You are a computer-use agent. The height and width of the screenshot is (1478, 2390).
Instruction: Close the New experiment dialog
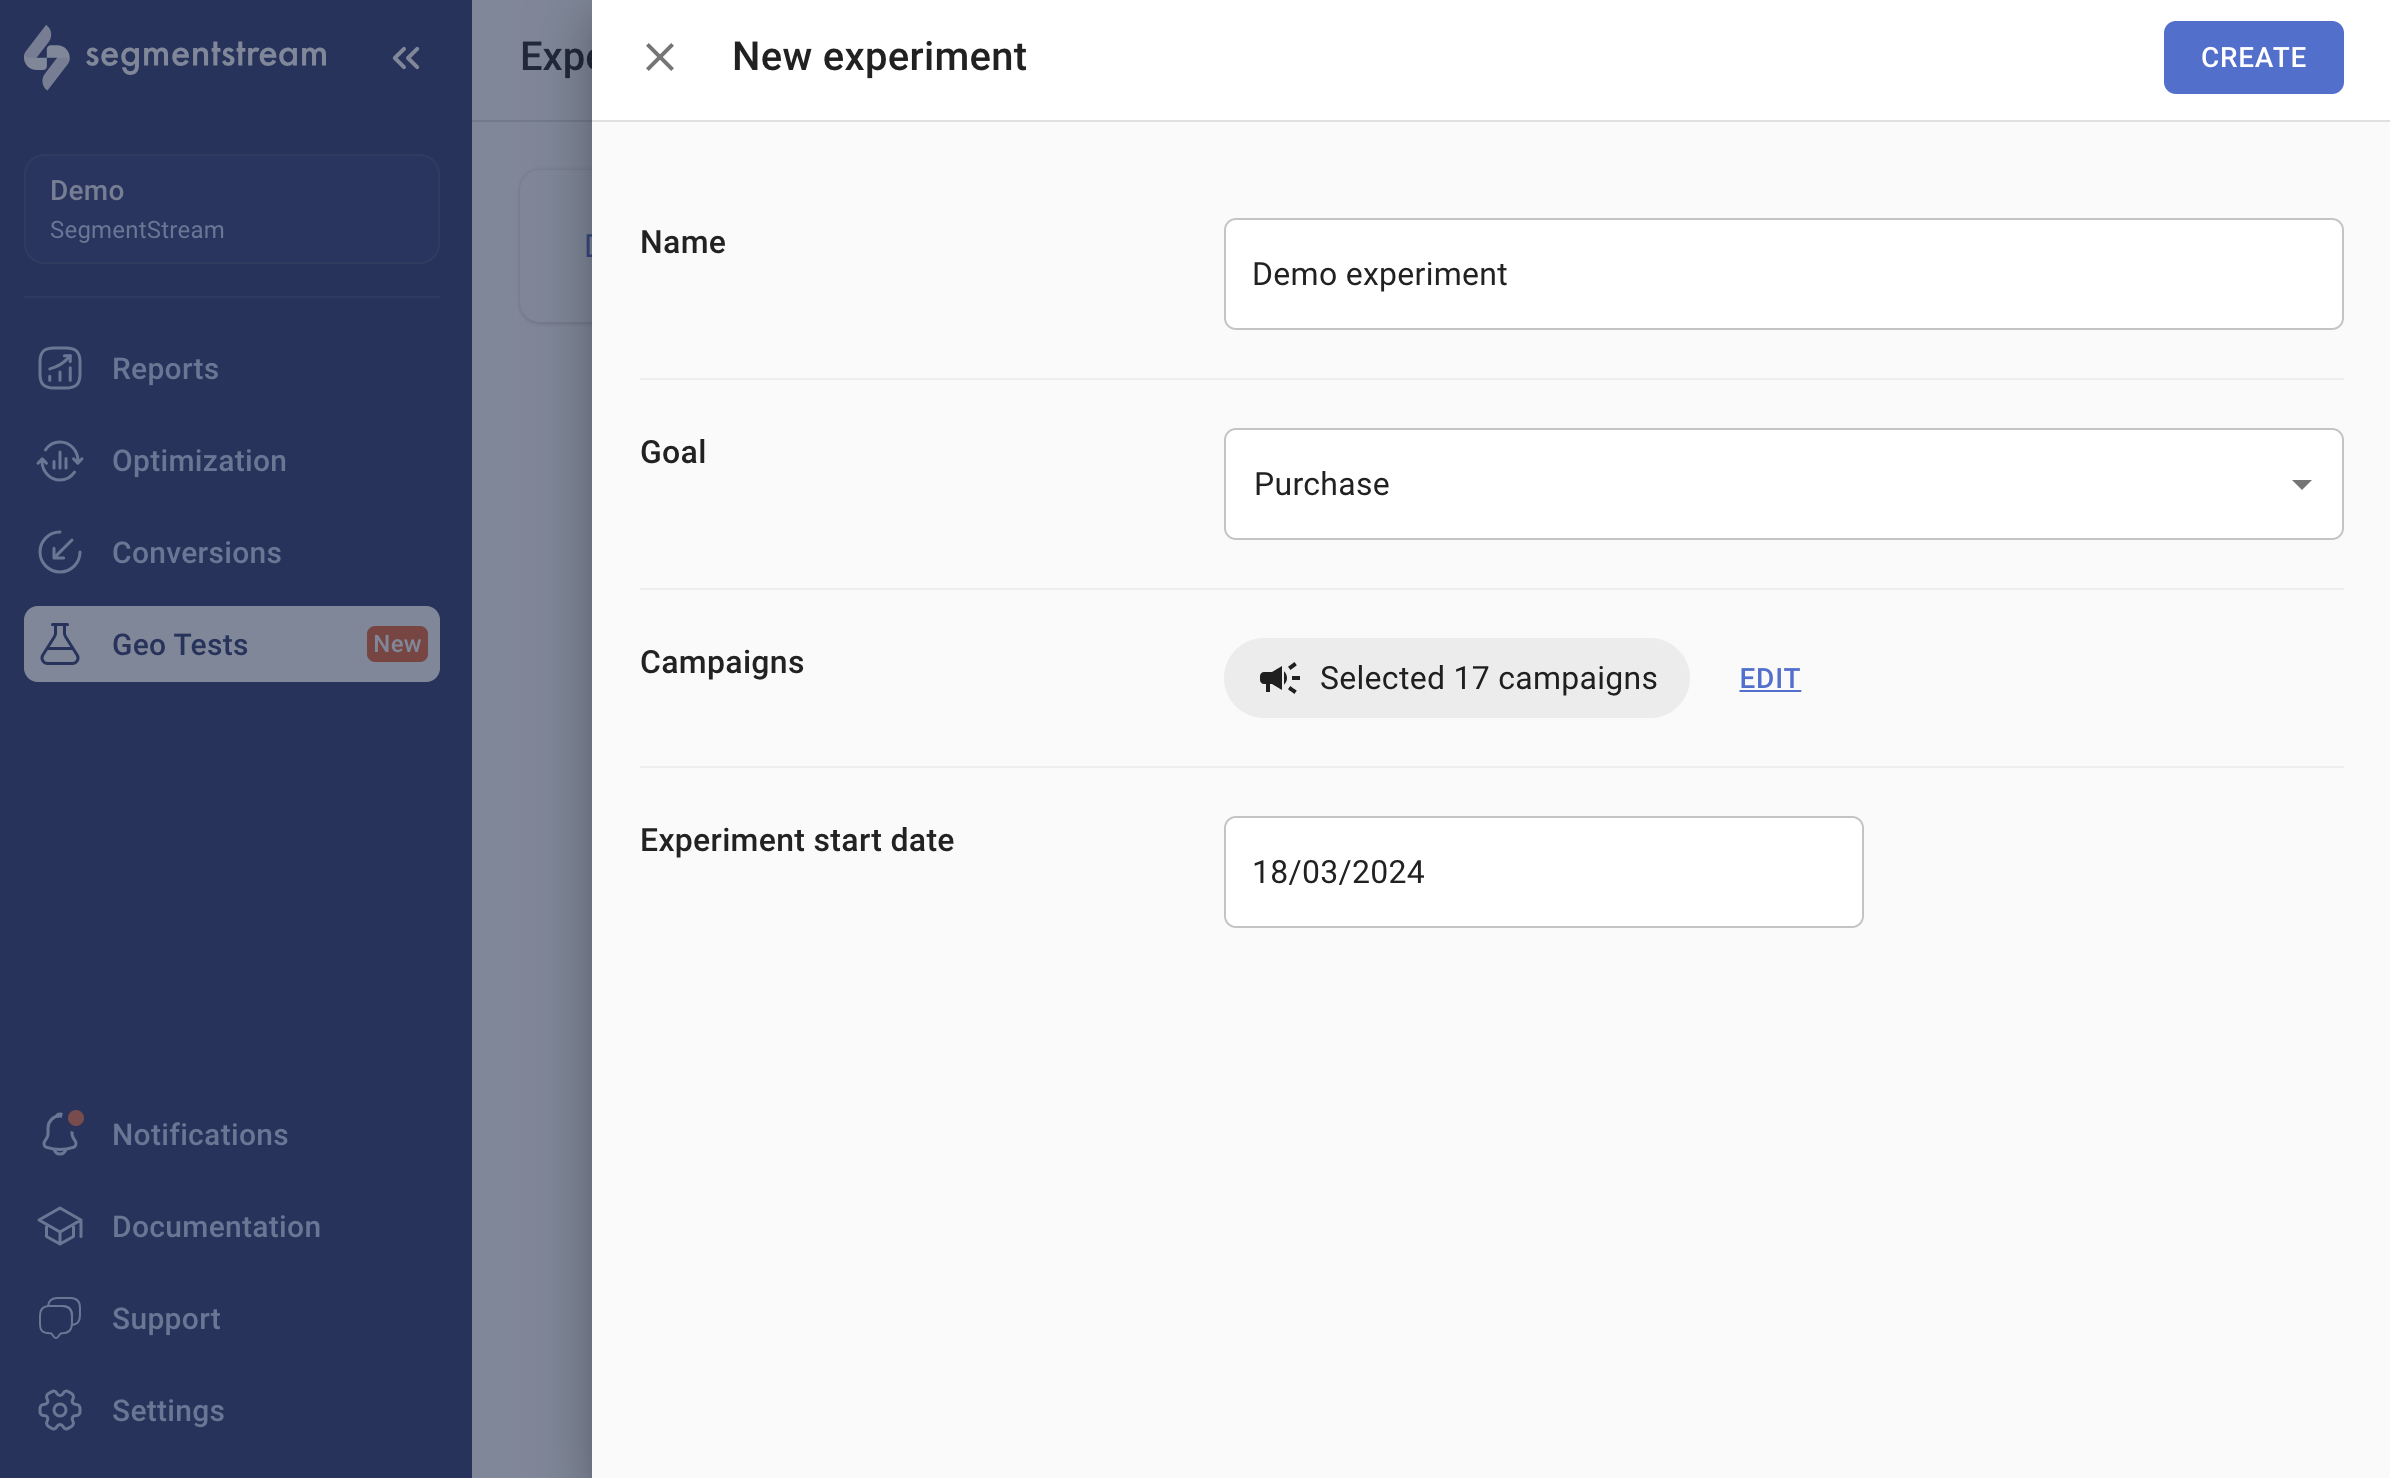pos(660,57)
